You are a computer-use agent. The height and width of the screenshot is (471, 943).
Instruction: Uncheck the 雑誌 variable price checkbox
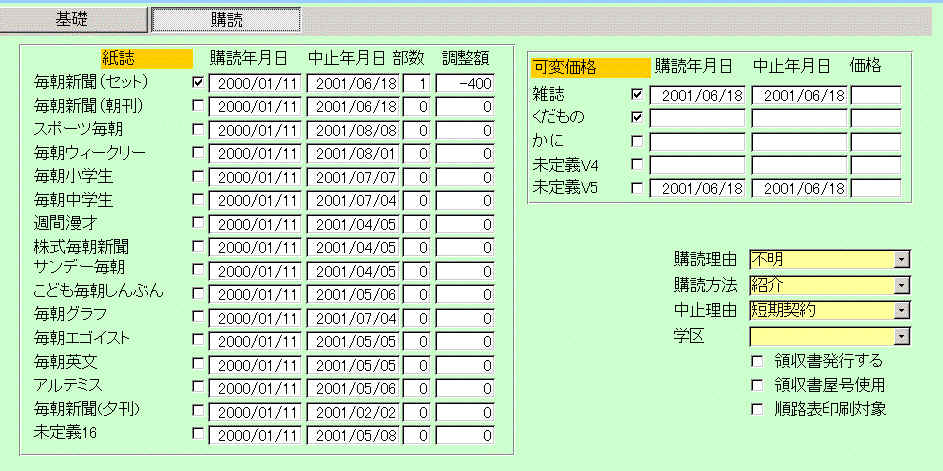(637, 94)
